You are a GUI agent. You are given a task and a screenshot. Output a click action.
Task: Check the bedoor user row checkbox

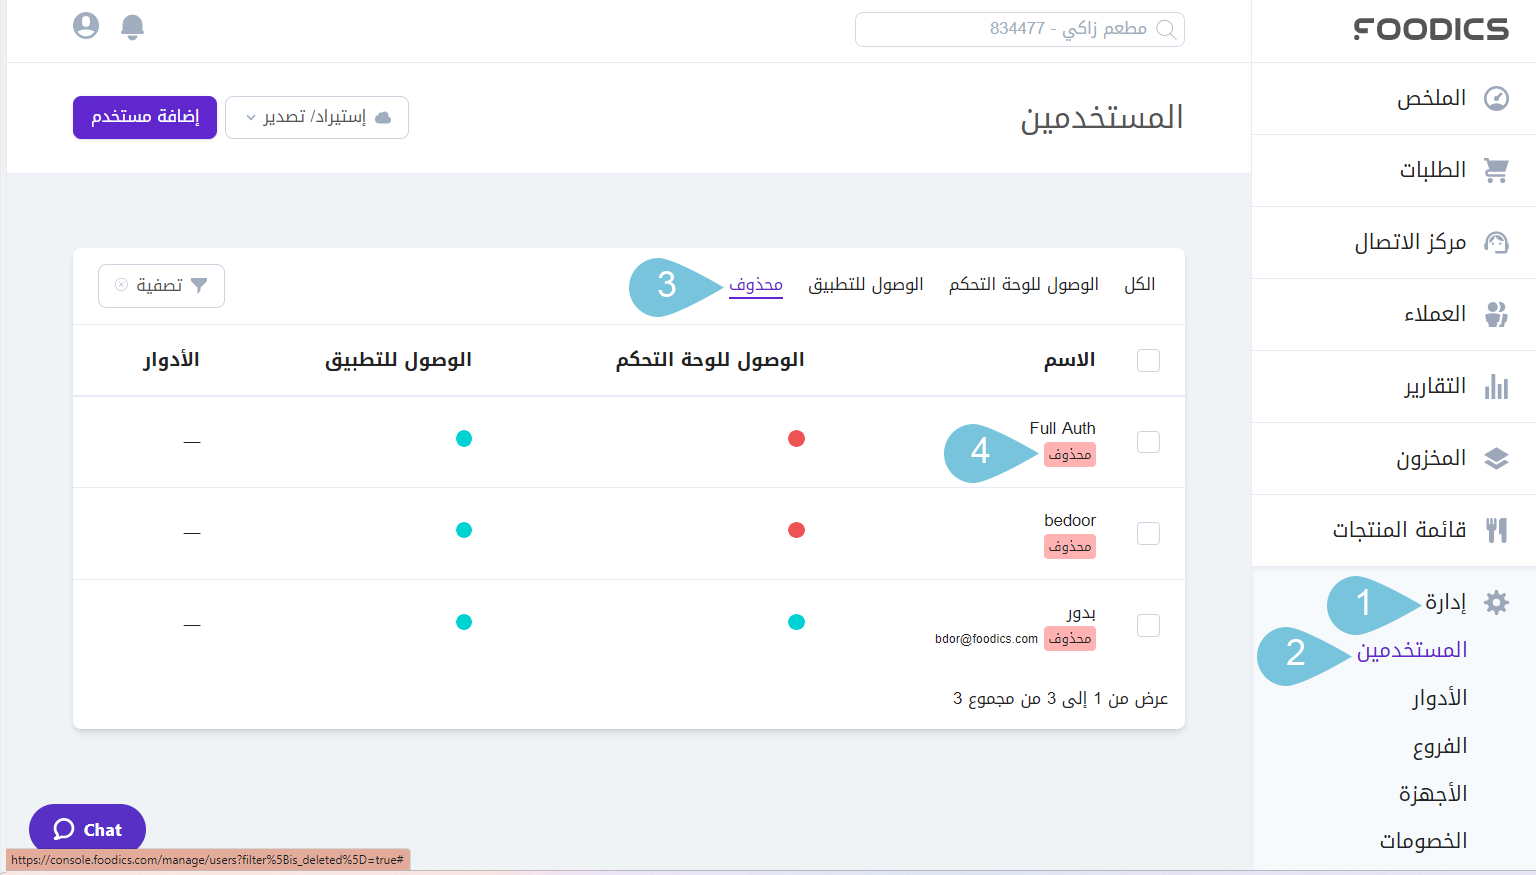coord(1148,533)
